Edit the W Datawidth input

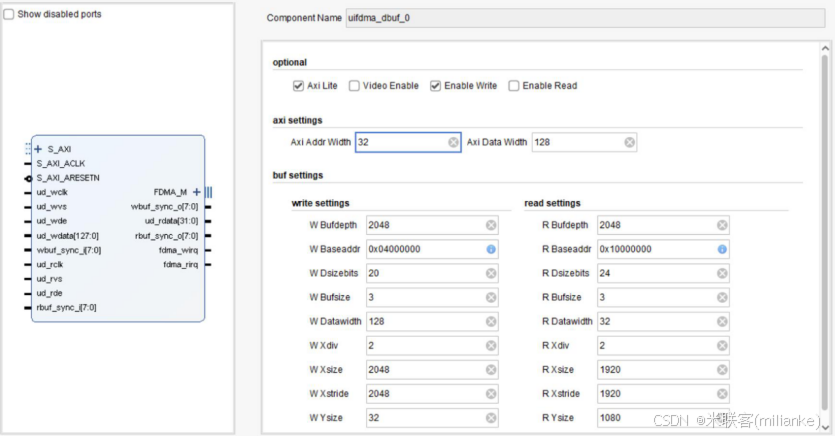[x=432, y=322]
